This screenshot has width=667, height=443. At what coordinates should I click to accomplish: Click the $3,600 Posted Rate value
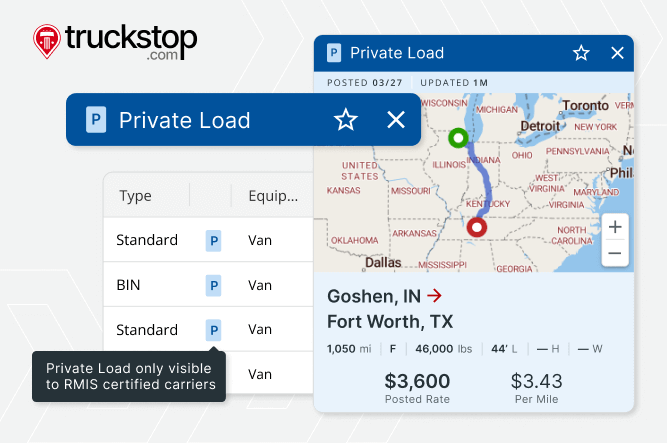[x=416, y=381]
